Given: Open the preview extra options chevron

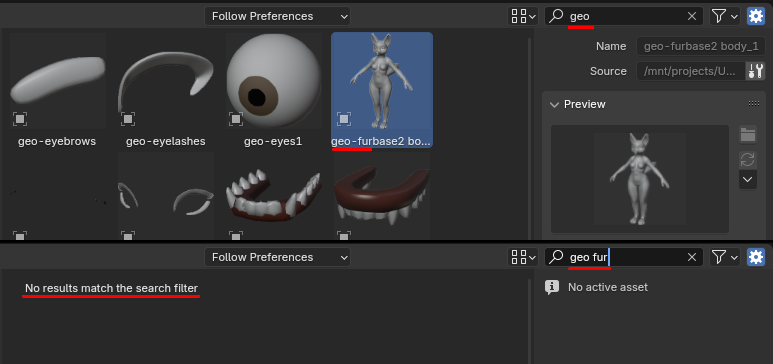Looking at the screenshot, I should (748, 180).
